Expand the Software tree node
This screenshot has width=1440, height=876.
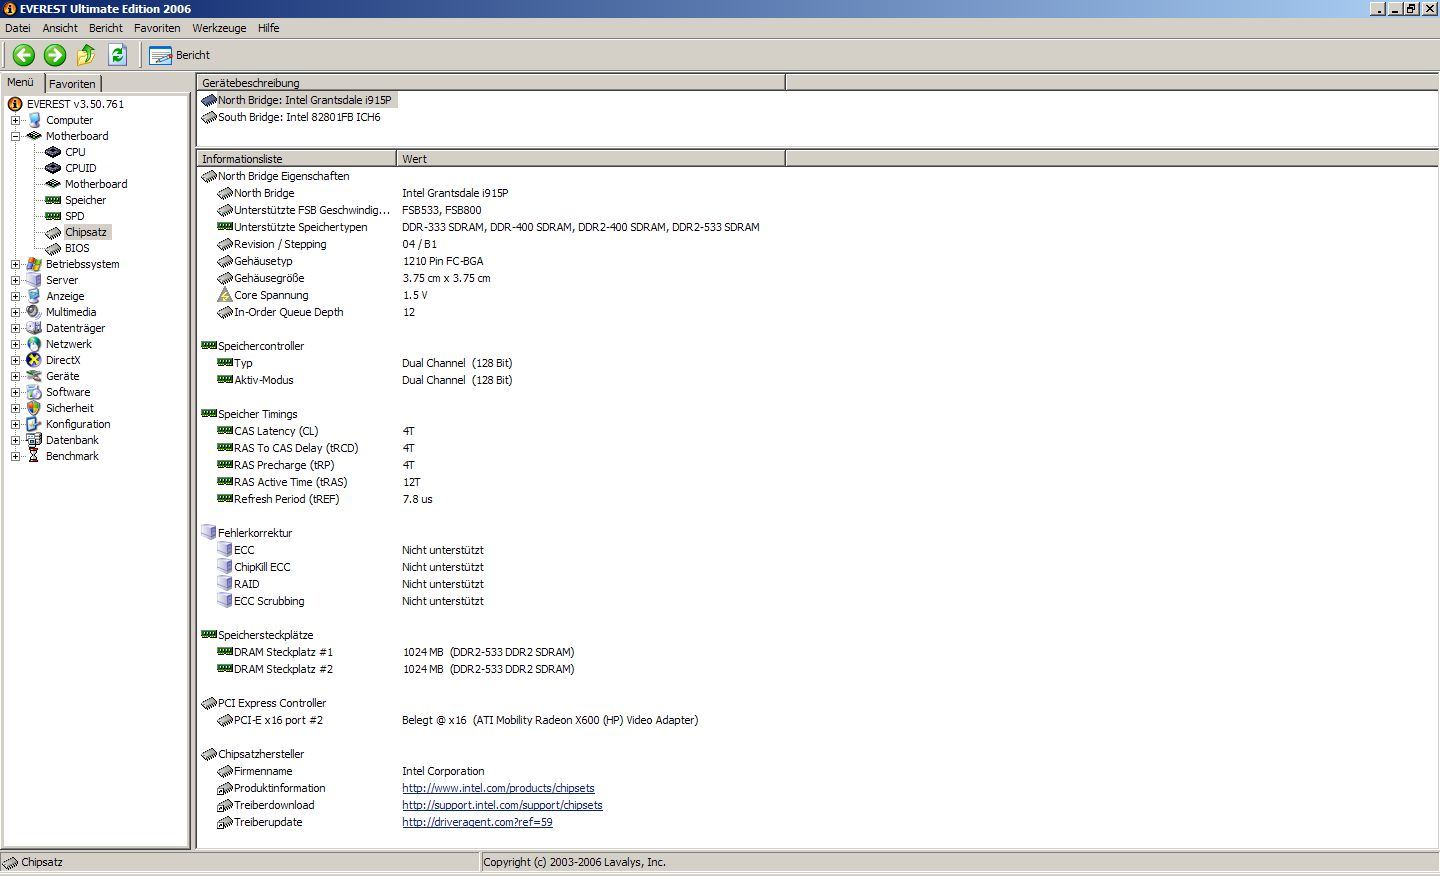[x=15, y=392]
